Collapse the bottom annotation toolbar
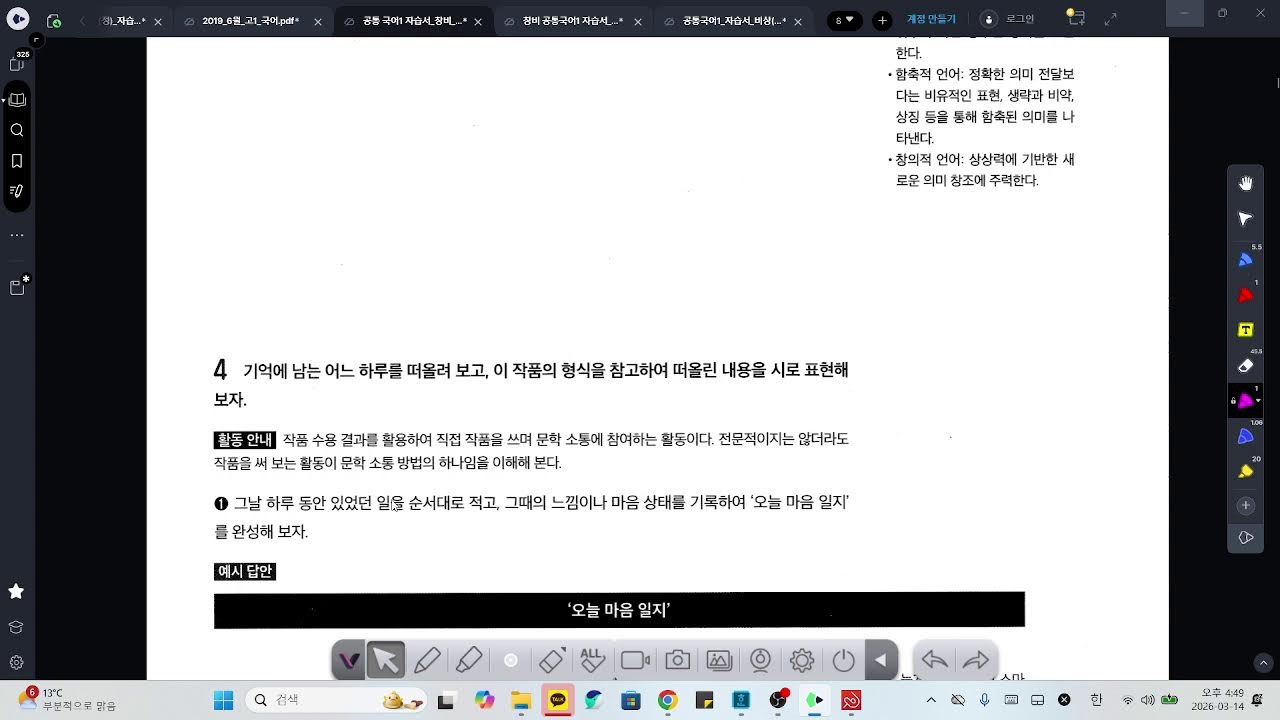1280x720 pixels. [x=881, y=660]
